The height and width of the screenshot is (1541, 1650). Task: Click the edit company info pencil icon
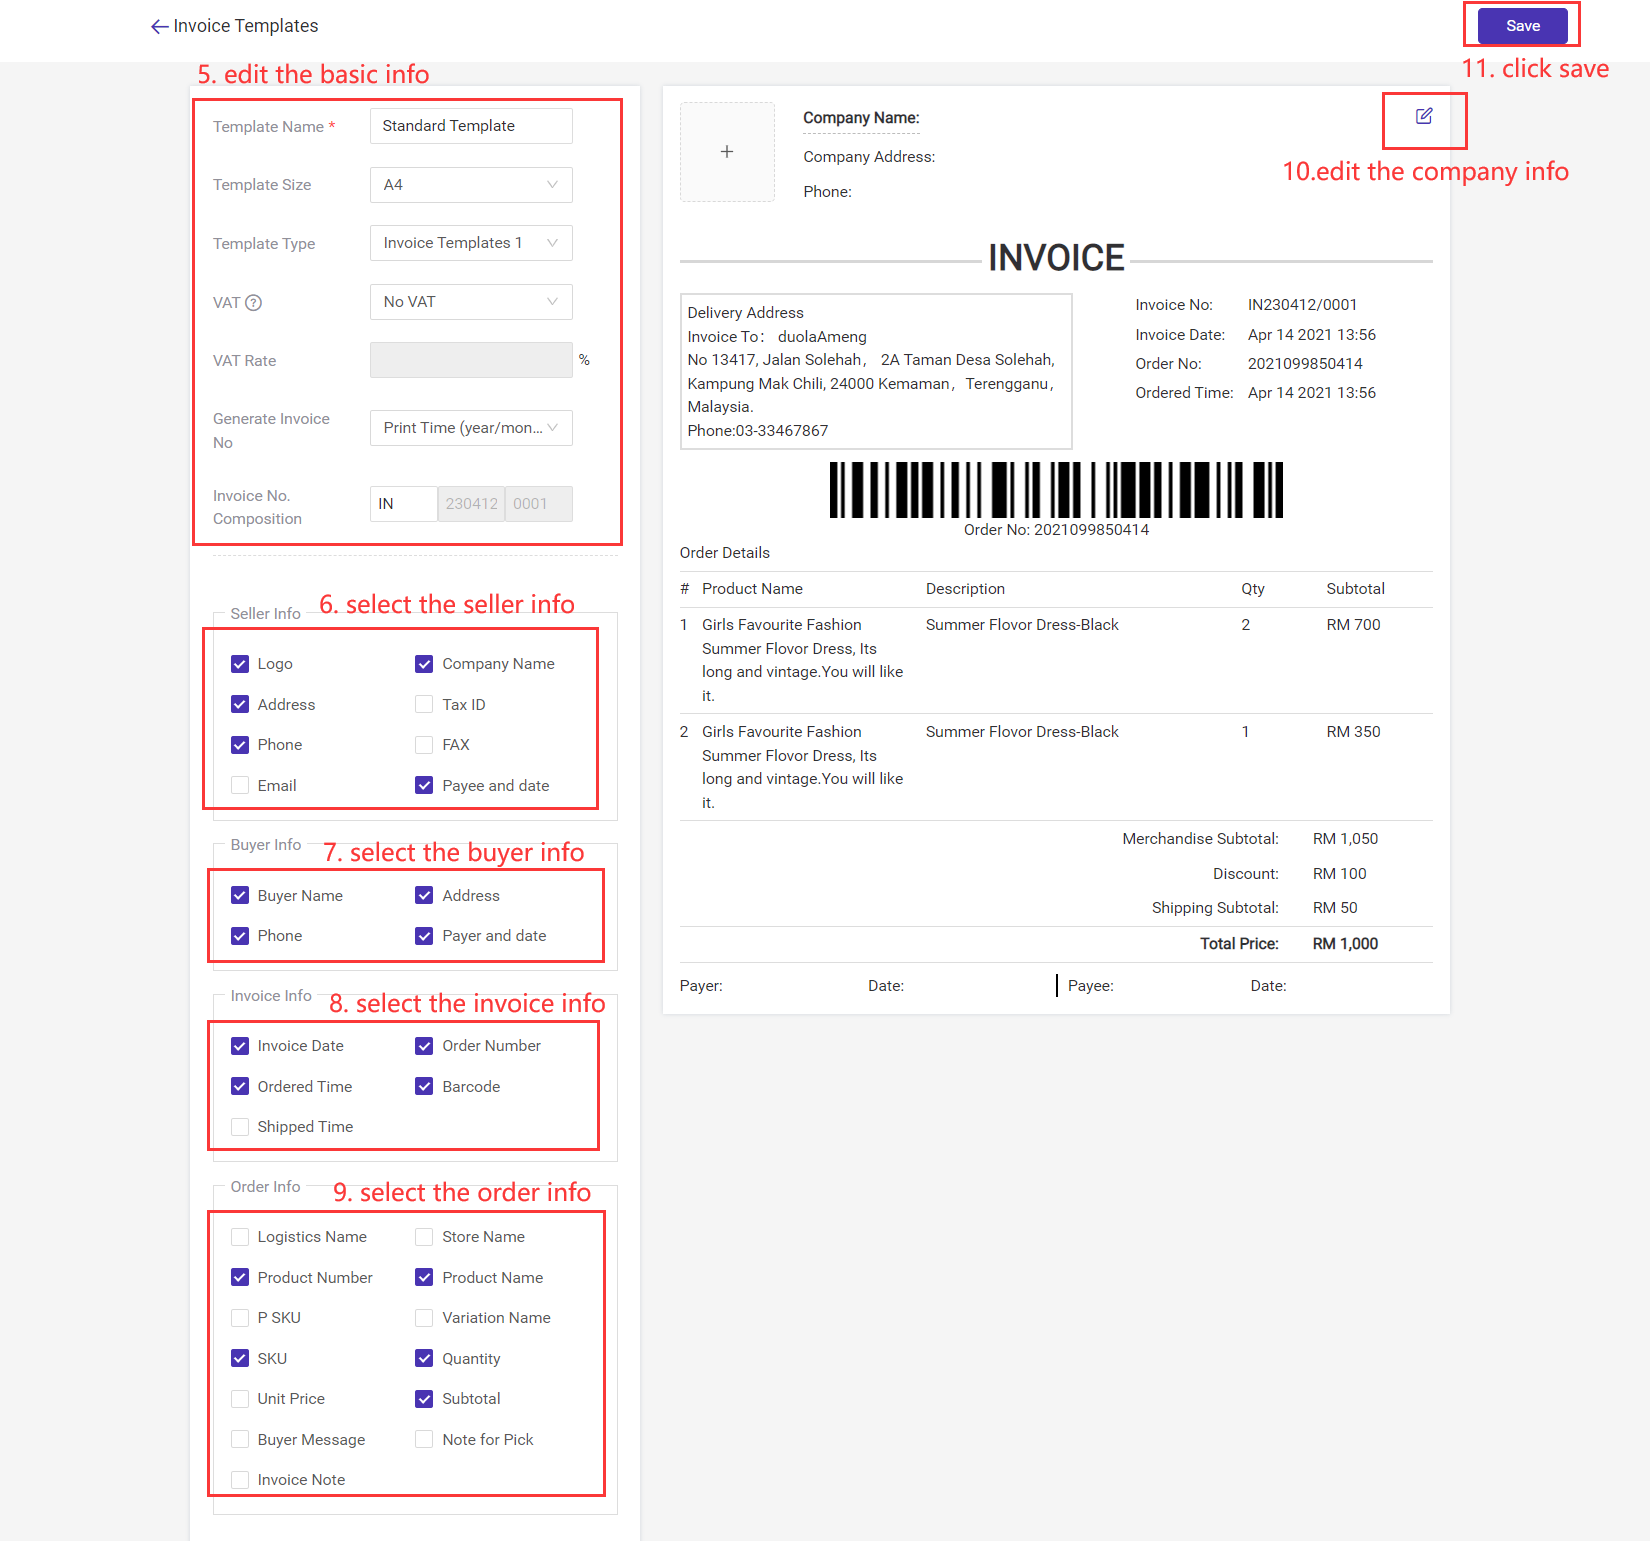tap(1424, 117)
